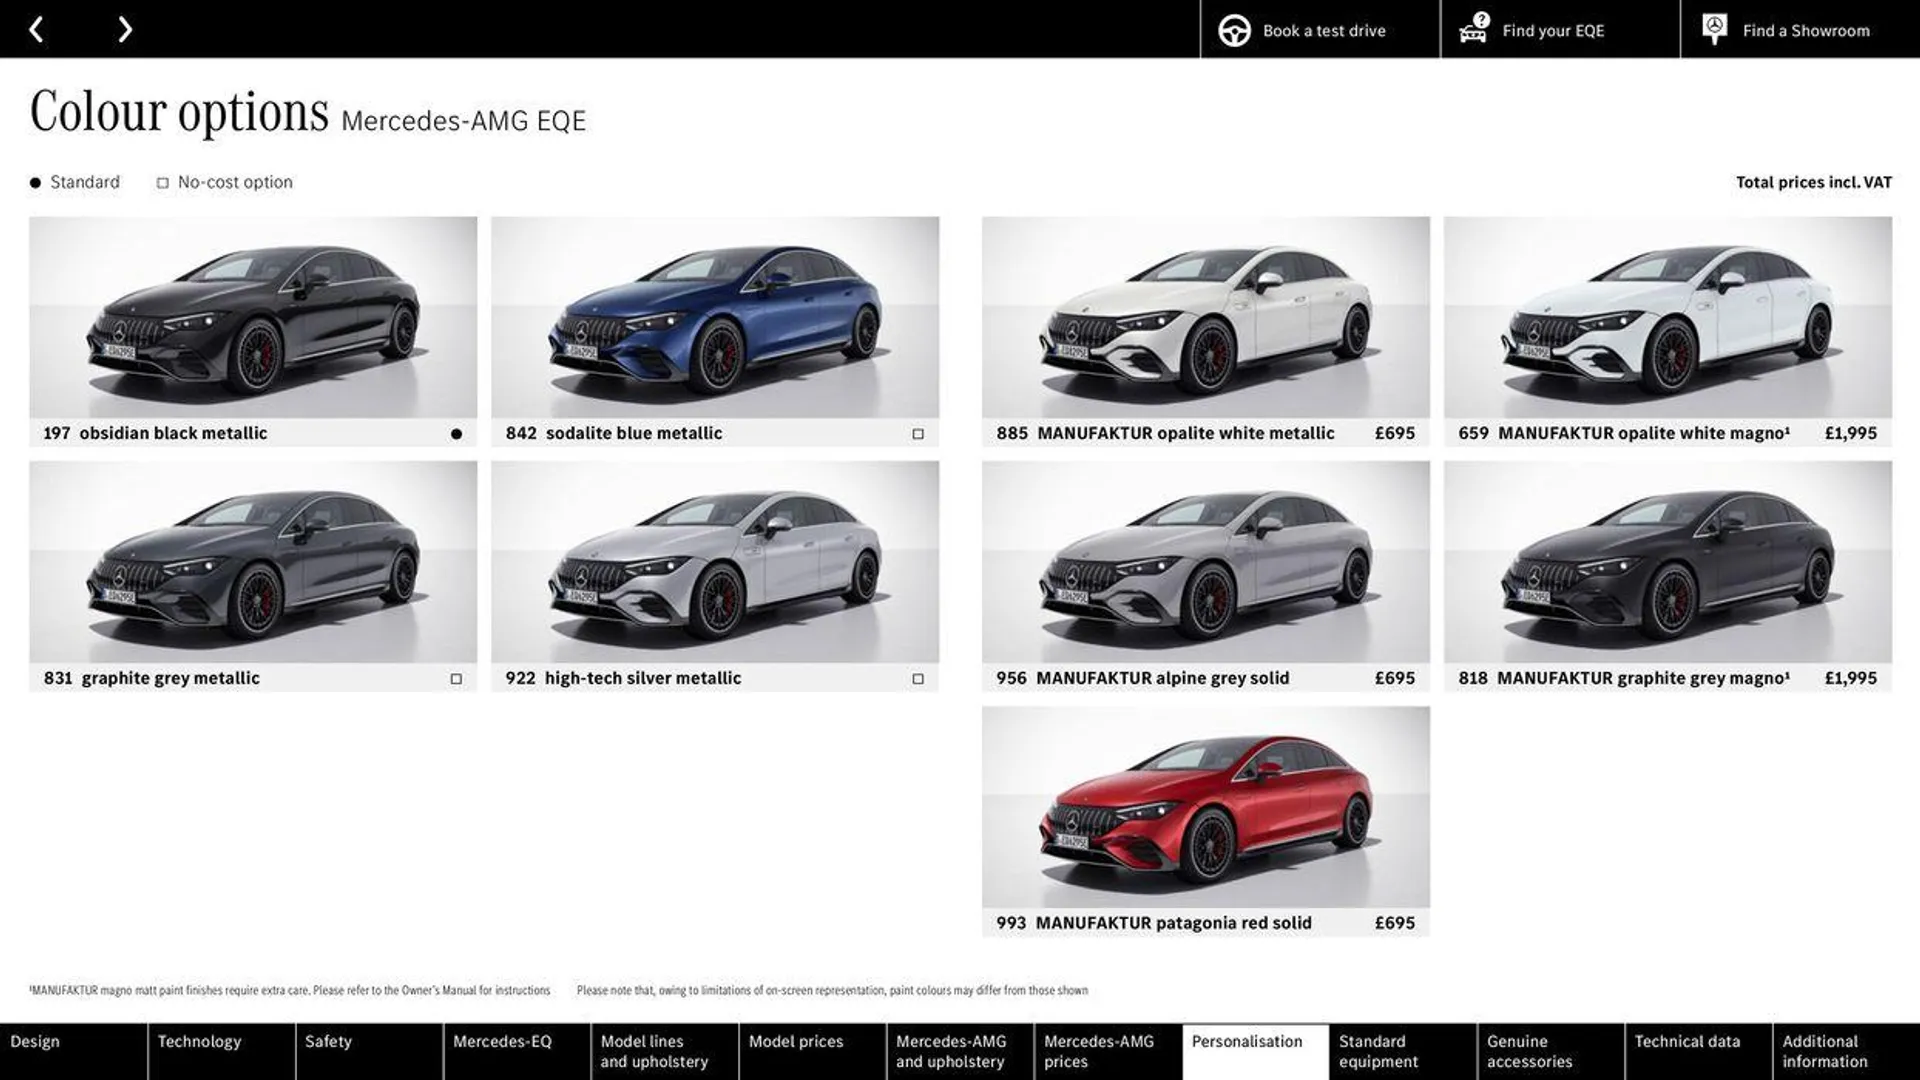Screen dimensions: 1920x1080
Task: Click '659 MANUFAKTUR opalite white magno' label
Action: pyautogui.click(x=1624, y=433)
